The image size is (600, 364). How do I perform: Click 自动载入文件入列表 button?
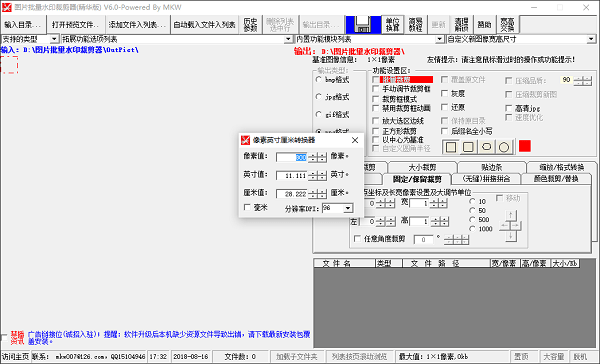click(x=204, y=25)
